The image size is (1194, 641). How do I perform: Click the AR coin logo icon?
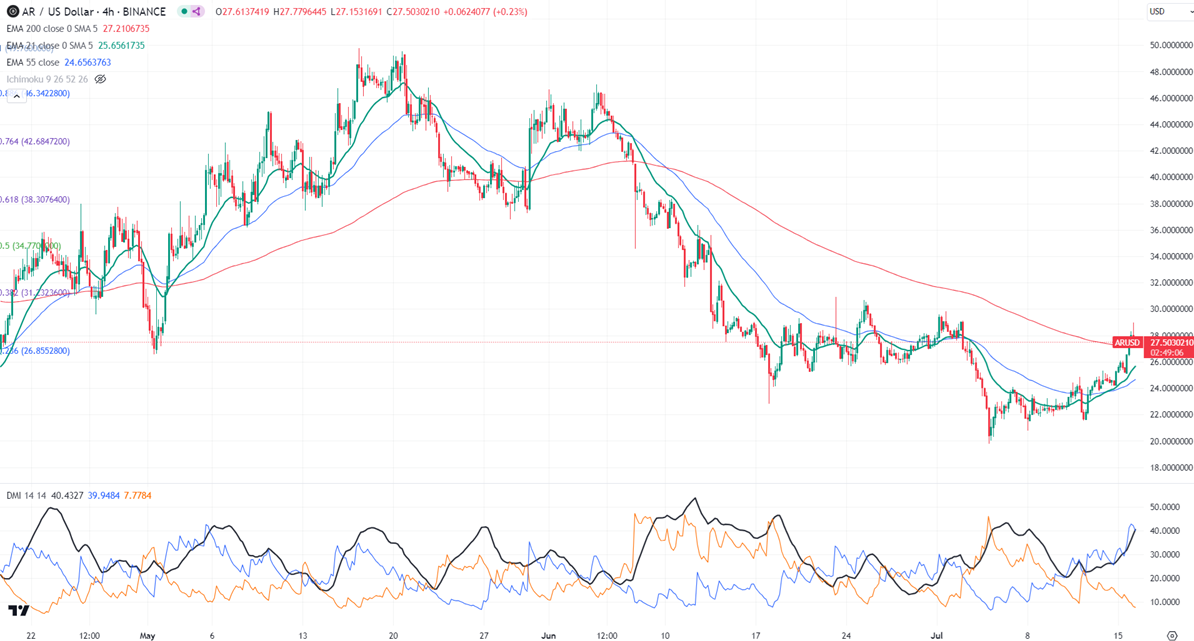tap(12, 11)
